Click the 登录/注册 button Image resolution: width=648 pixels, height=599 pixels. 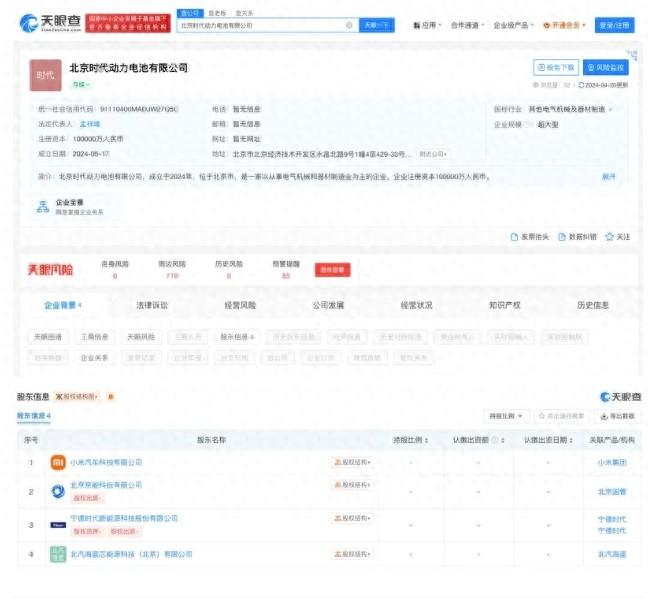[x=614, y=25]
